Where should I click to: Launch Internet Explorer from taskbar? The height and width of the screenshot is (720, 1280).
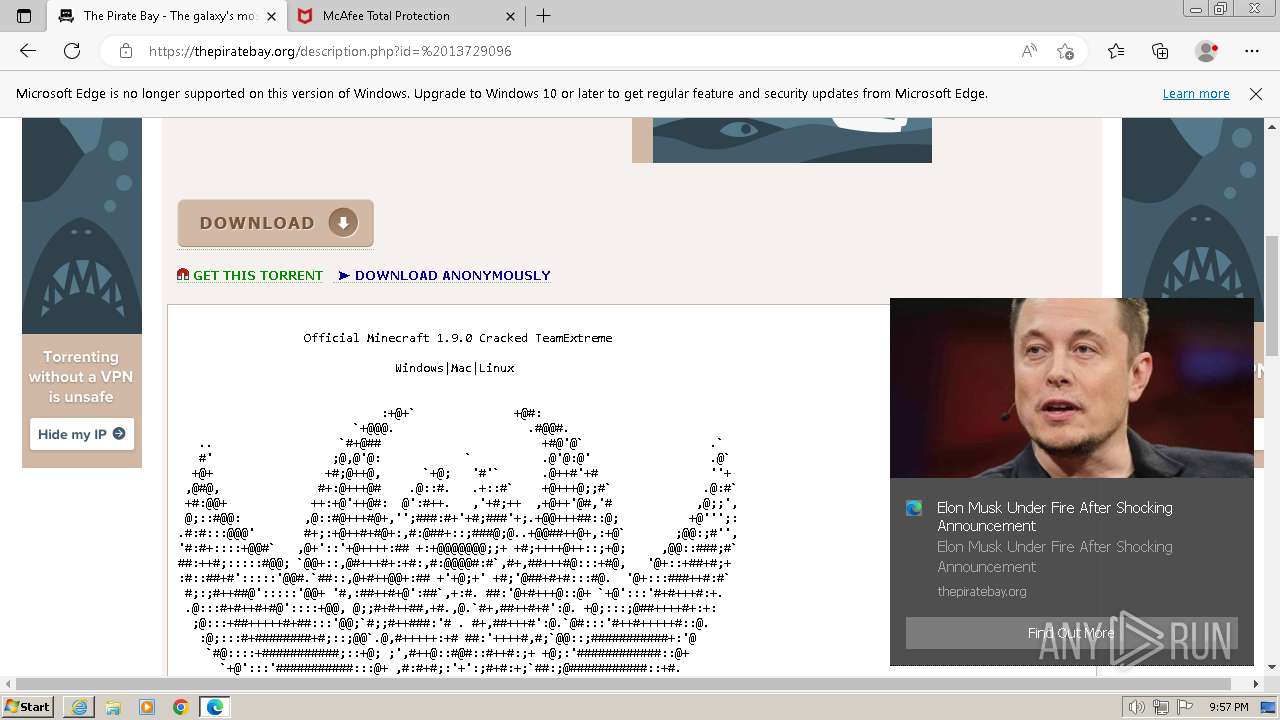pos(79,707)
